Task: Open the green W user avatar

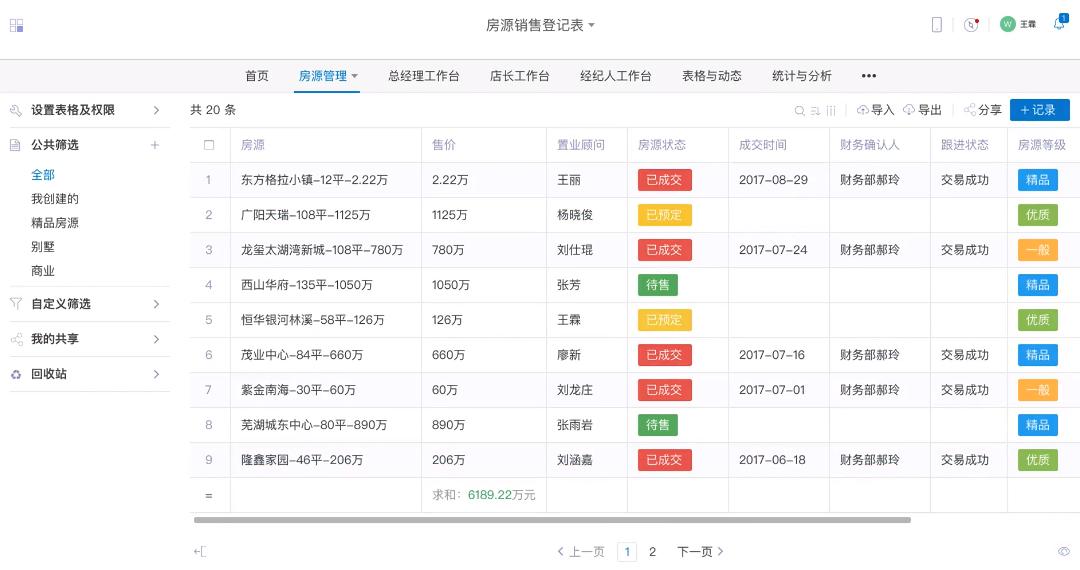Action: tap(1008, 24)
